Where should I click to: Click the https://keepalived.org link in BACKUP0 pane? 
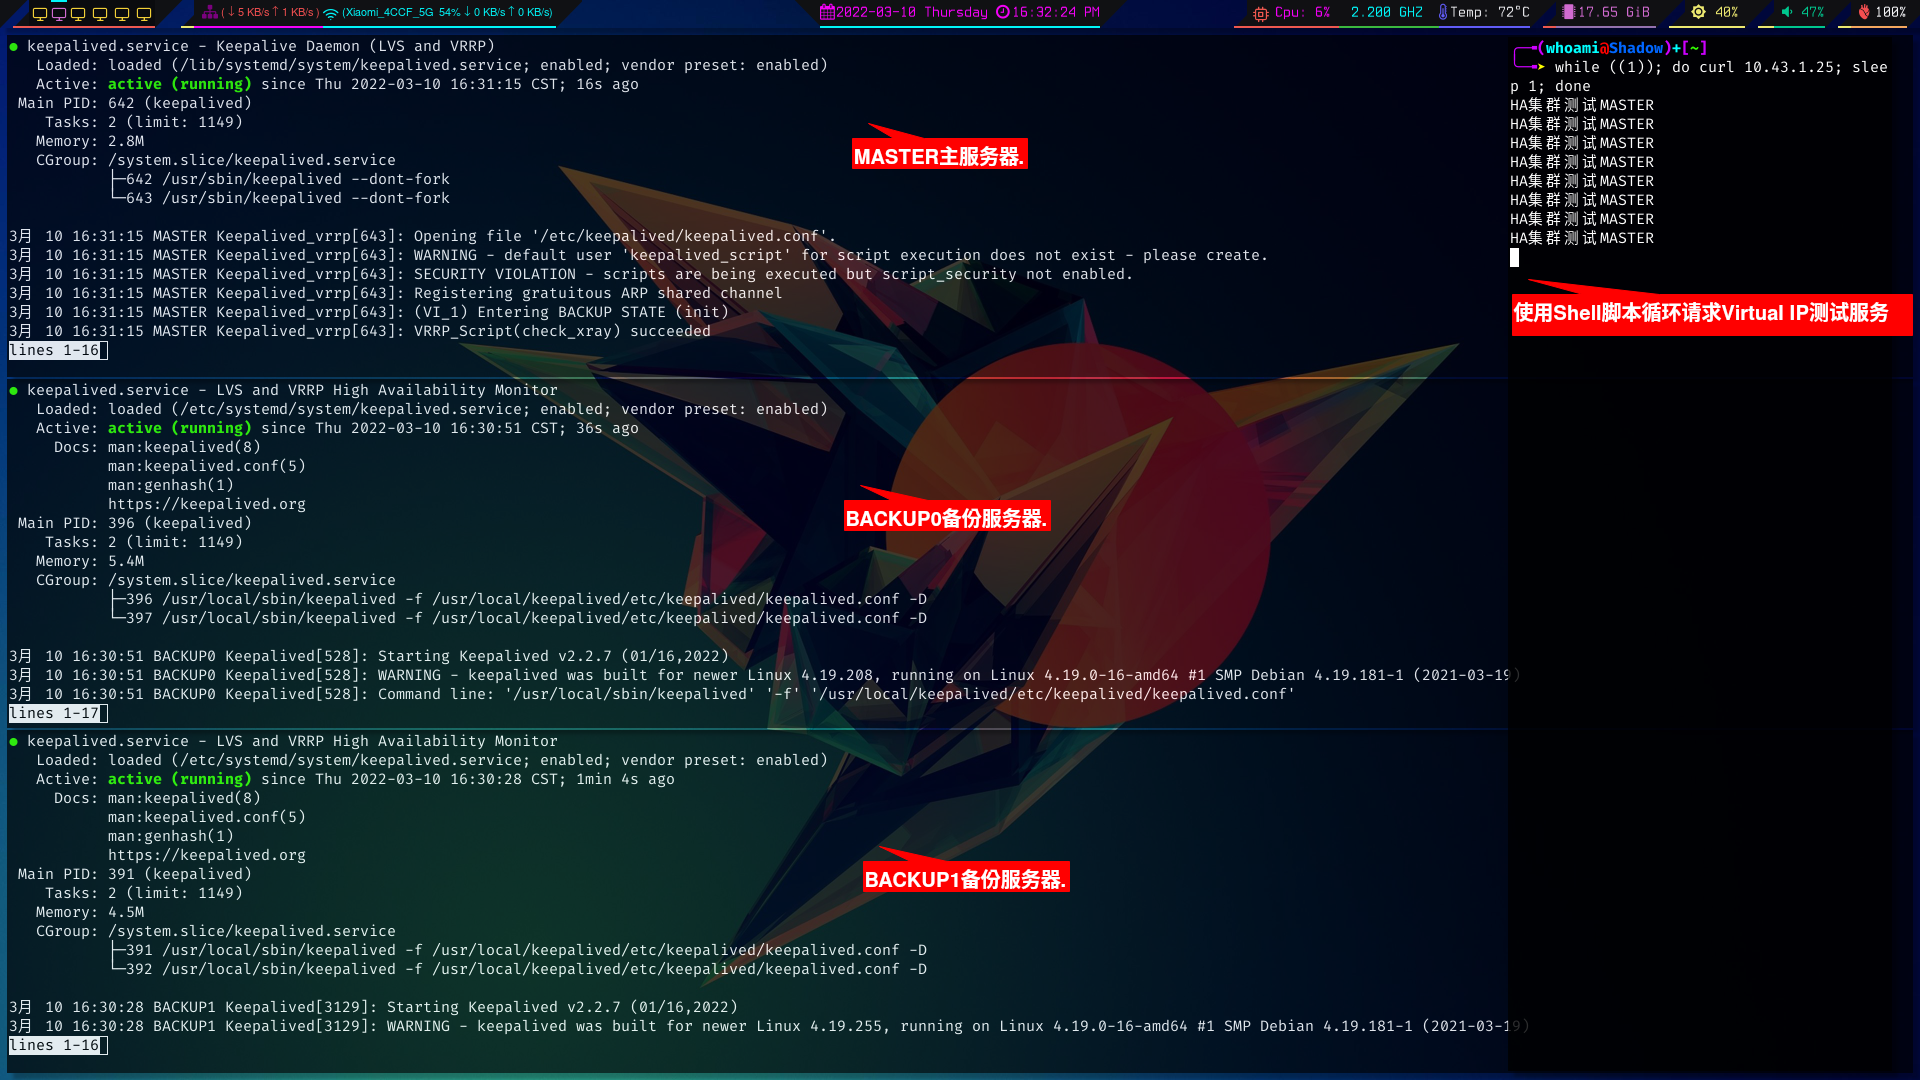pos(207,504)
